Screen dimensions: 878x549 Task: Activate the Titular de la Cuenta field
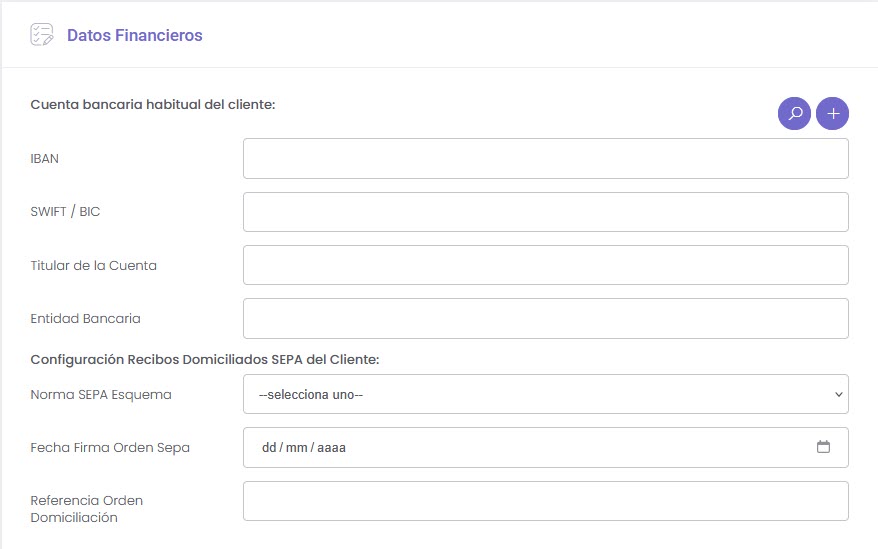[x=545, y=265]
